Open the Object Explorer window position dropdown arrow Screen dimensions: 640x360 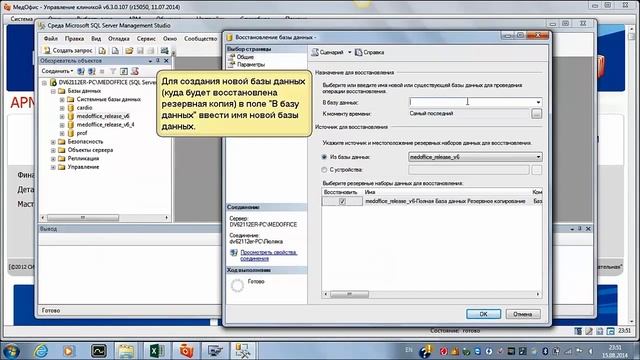[x=150, y=61]
